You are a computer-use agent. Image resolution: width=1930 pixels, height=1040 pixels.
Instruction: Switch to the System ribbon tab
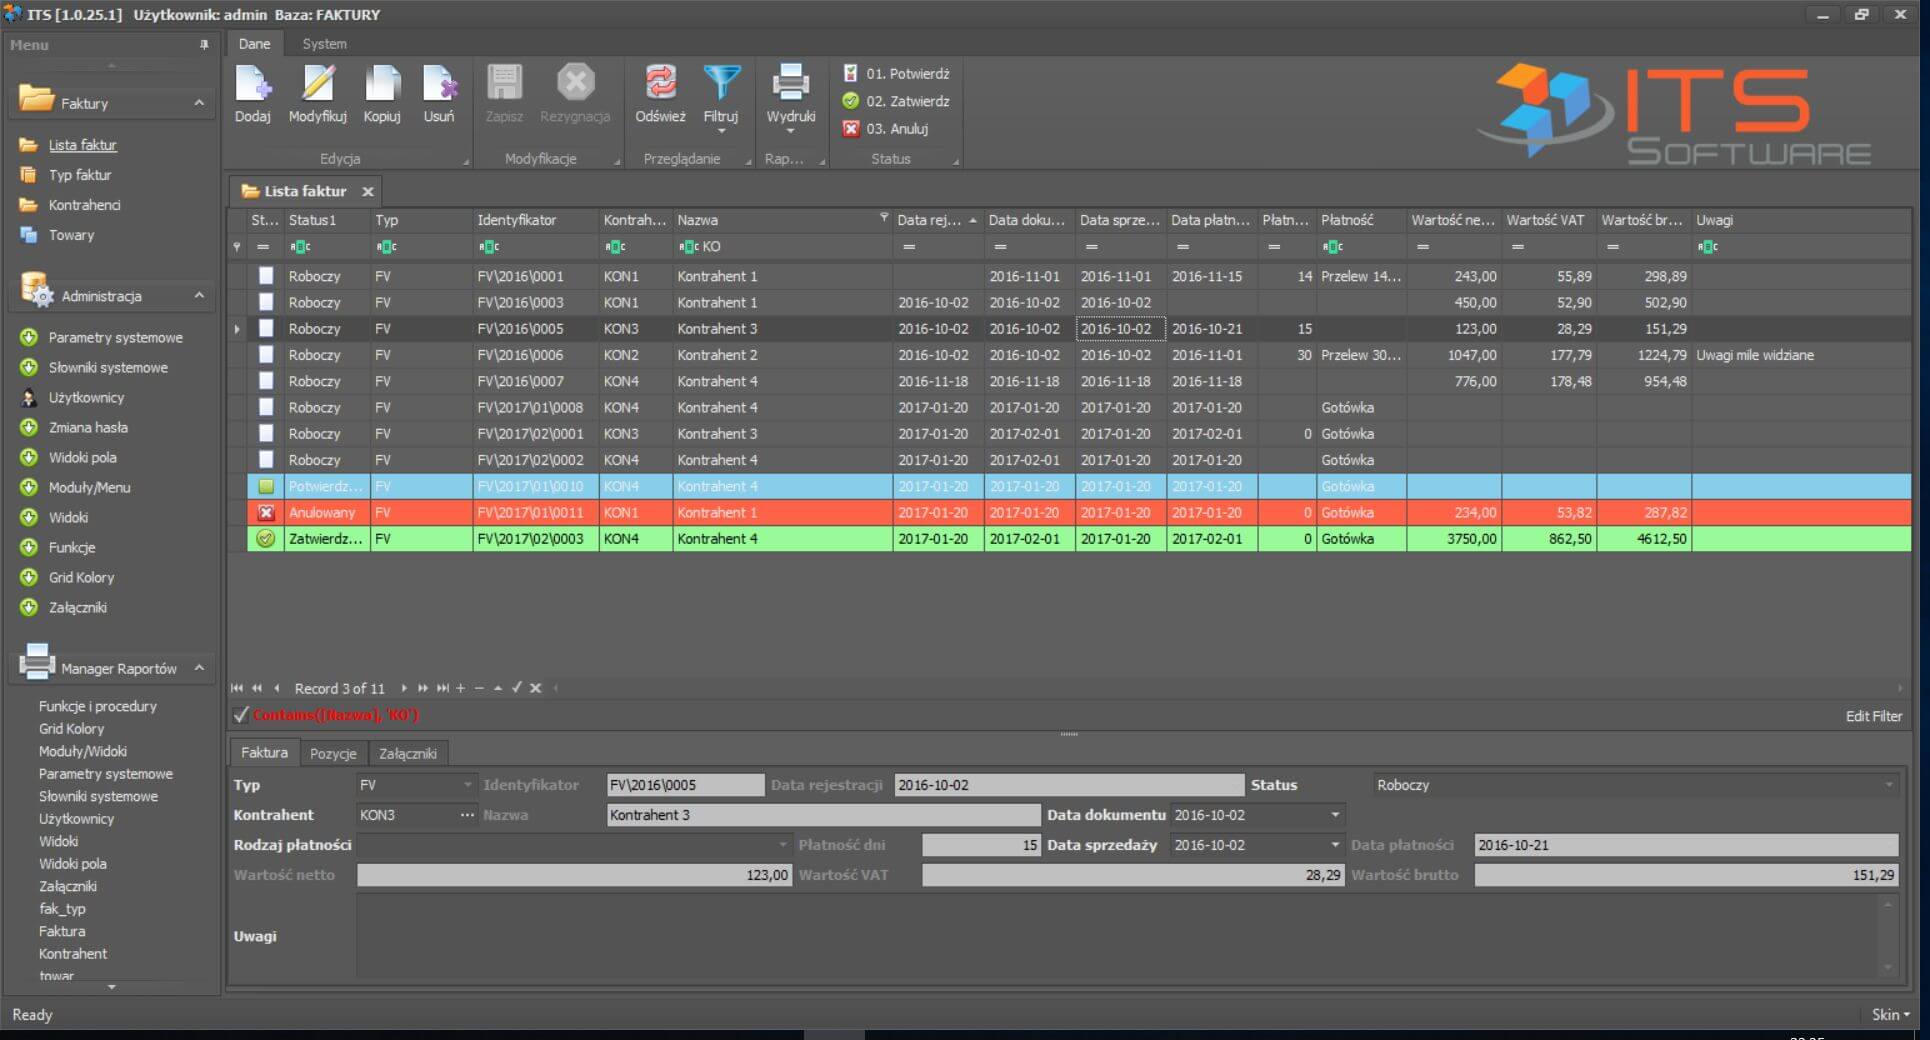[x=324, y=44]
